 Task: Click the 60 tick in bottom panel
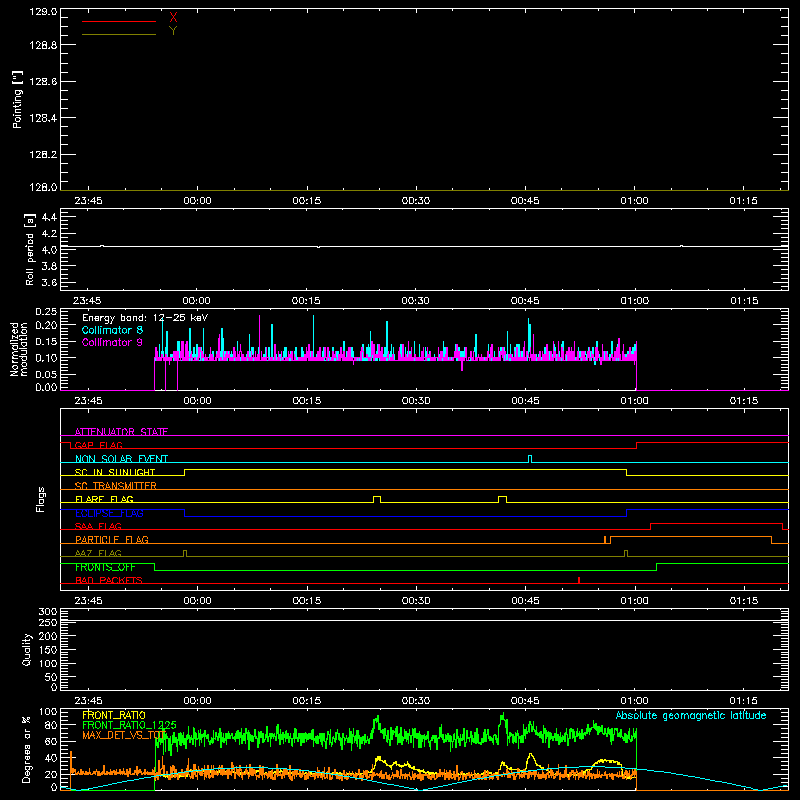(51, 741)
